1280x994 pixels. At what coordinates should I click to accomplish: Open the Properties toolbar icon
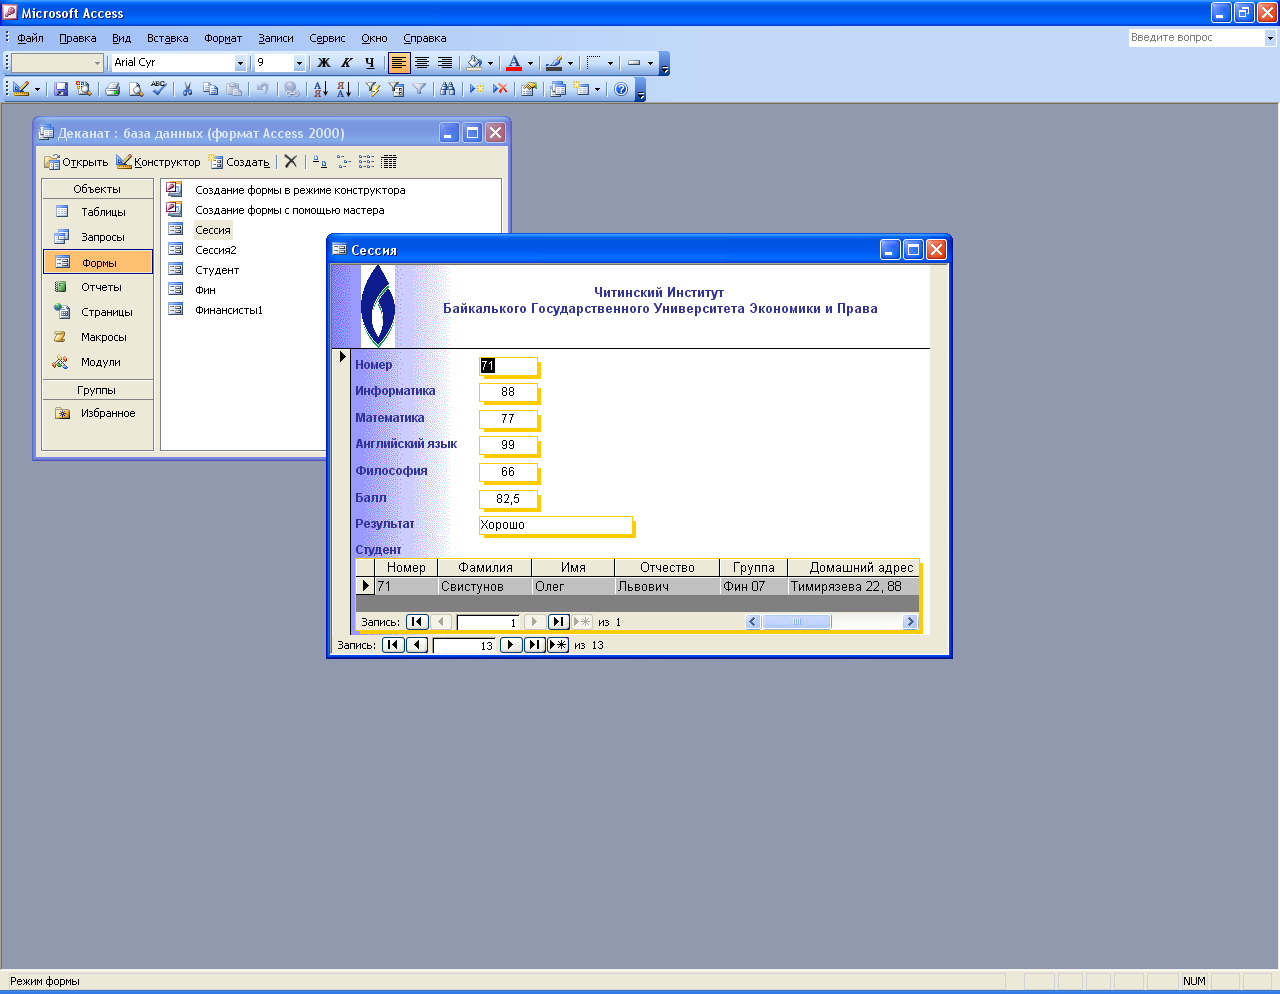tap(529, 89)
